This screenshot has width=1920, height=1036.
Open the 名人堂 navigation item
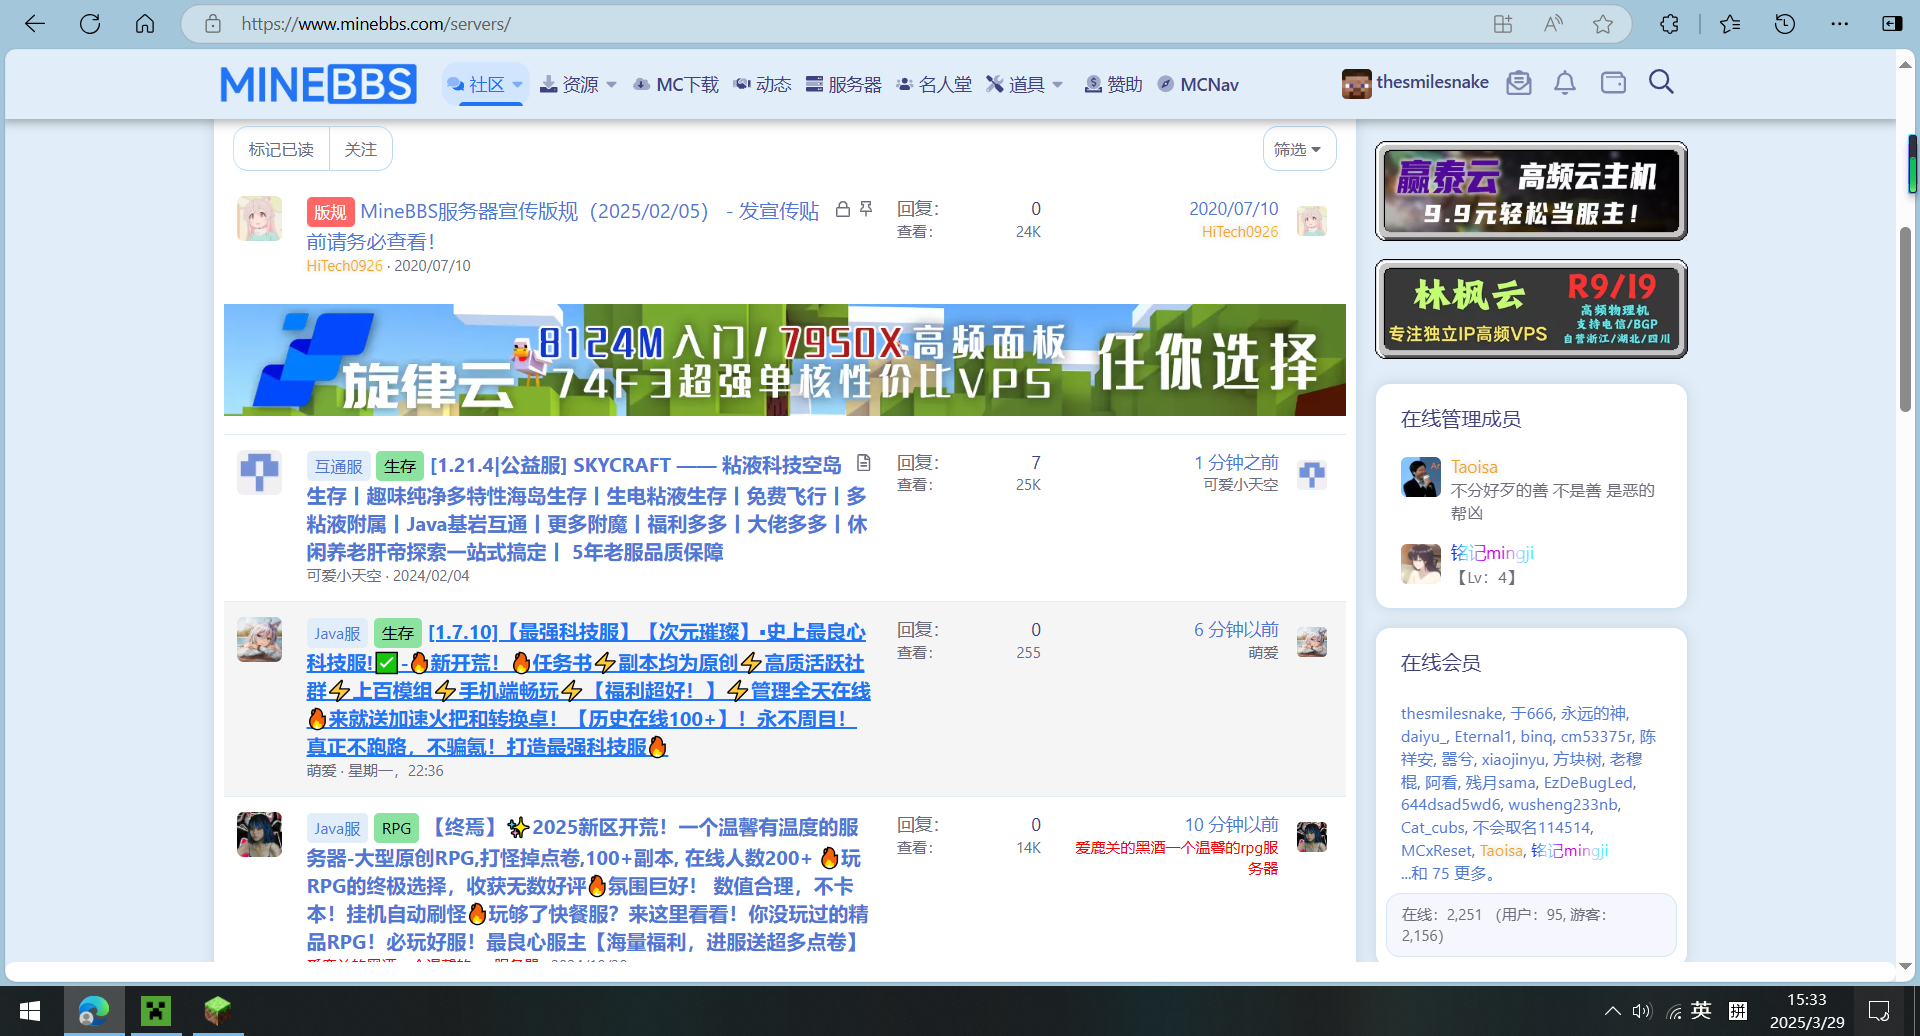pyautogui.click(x=934, y=85)
